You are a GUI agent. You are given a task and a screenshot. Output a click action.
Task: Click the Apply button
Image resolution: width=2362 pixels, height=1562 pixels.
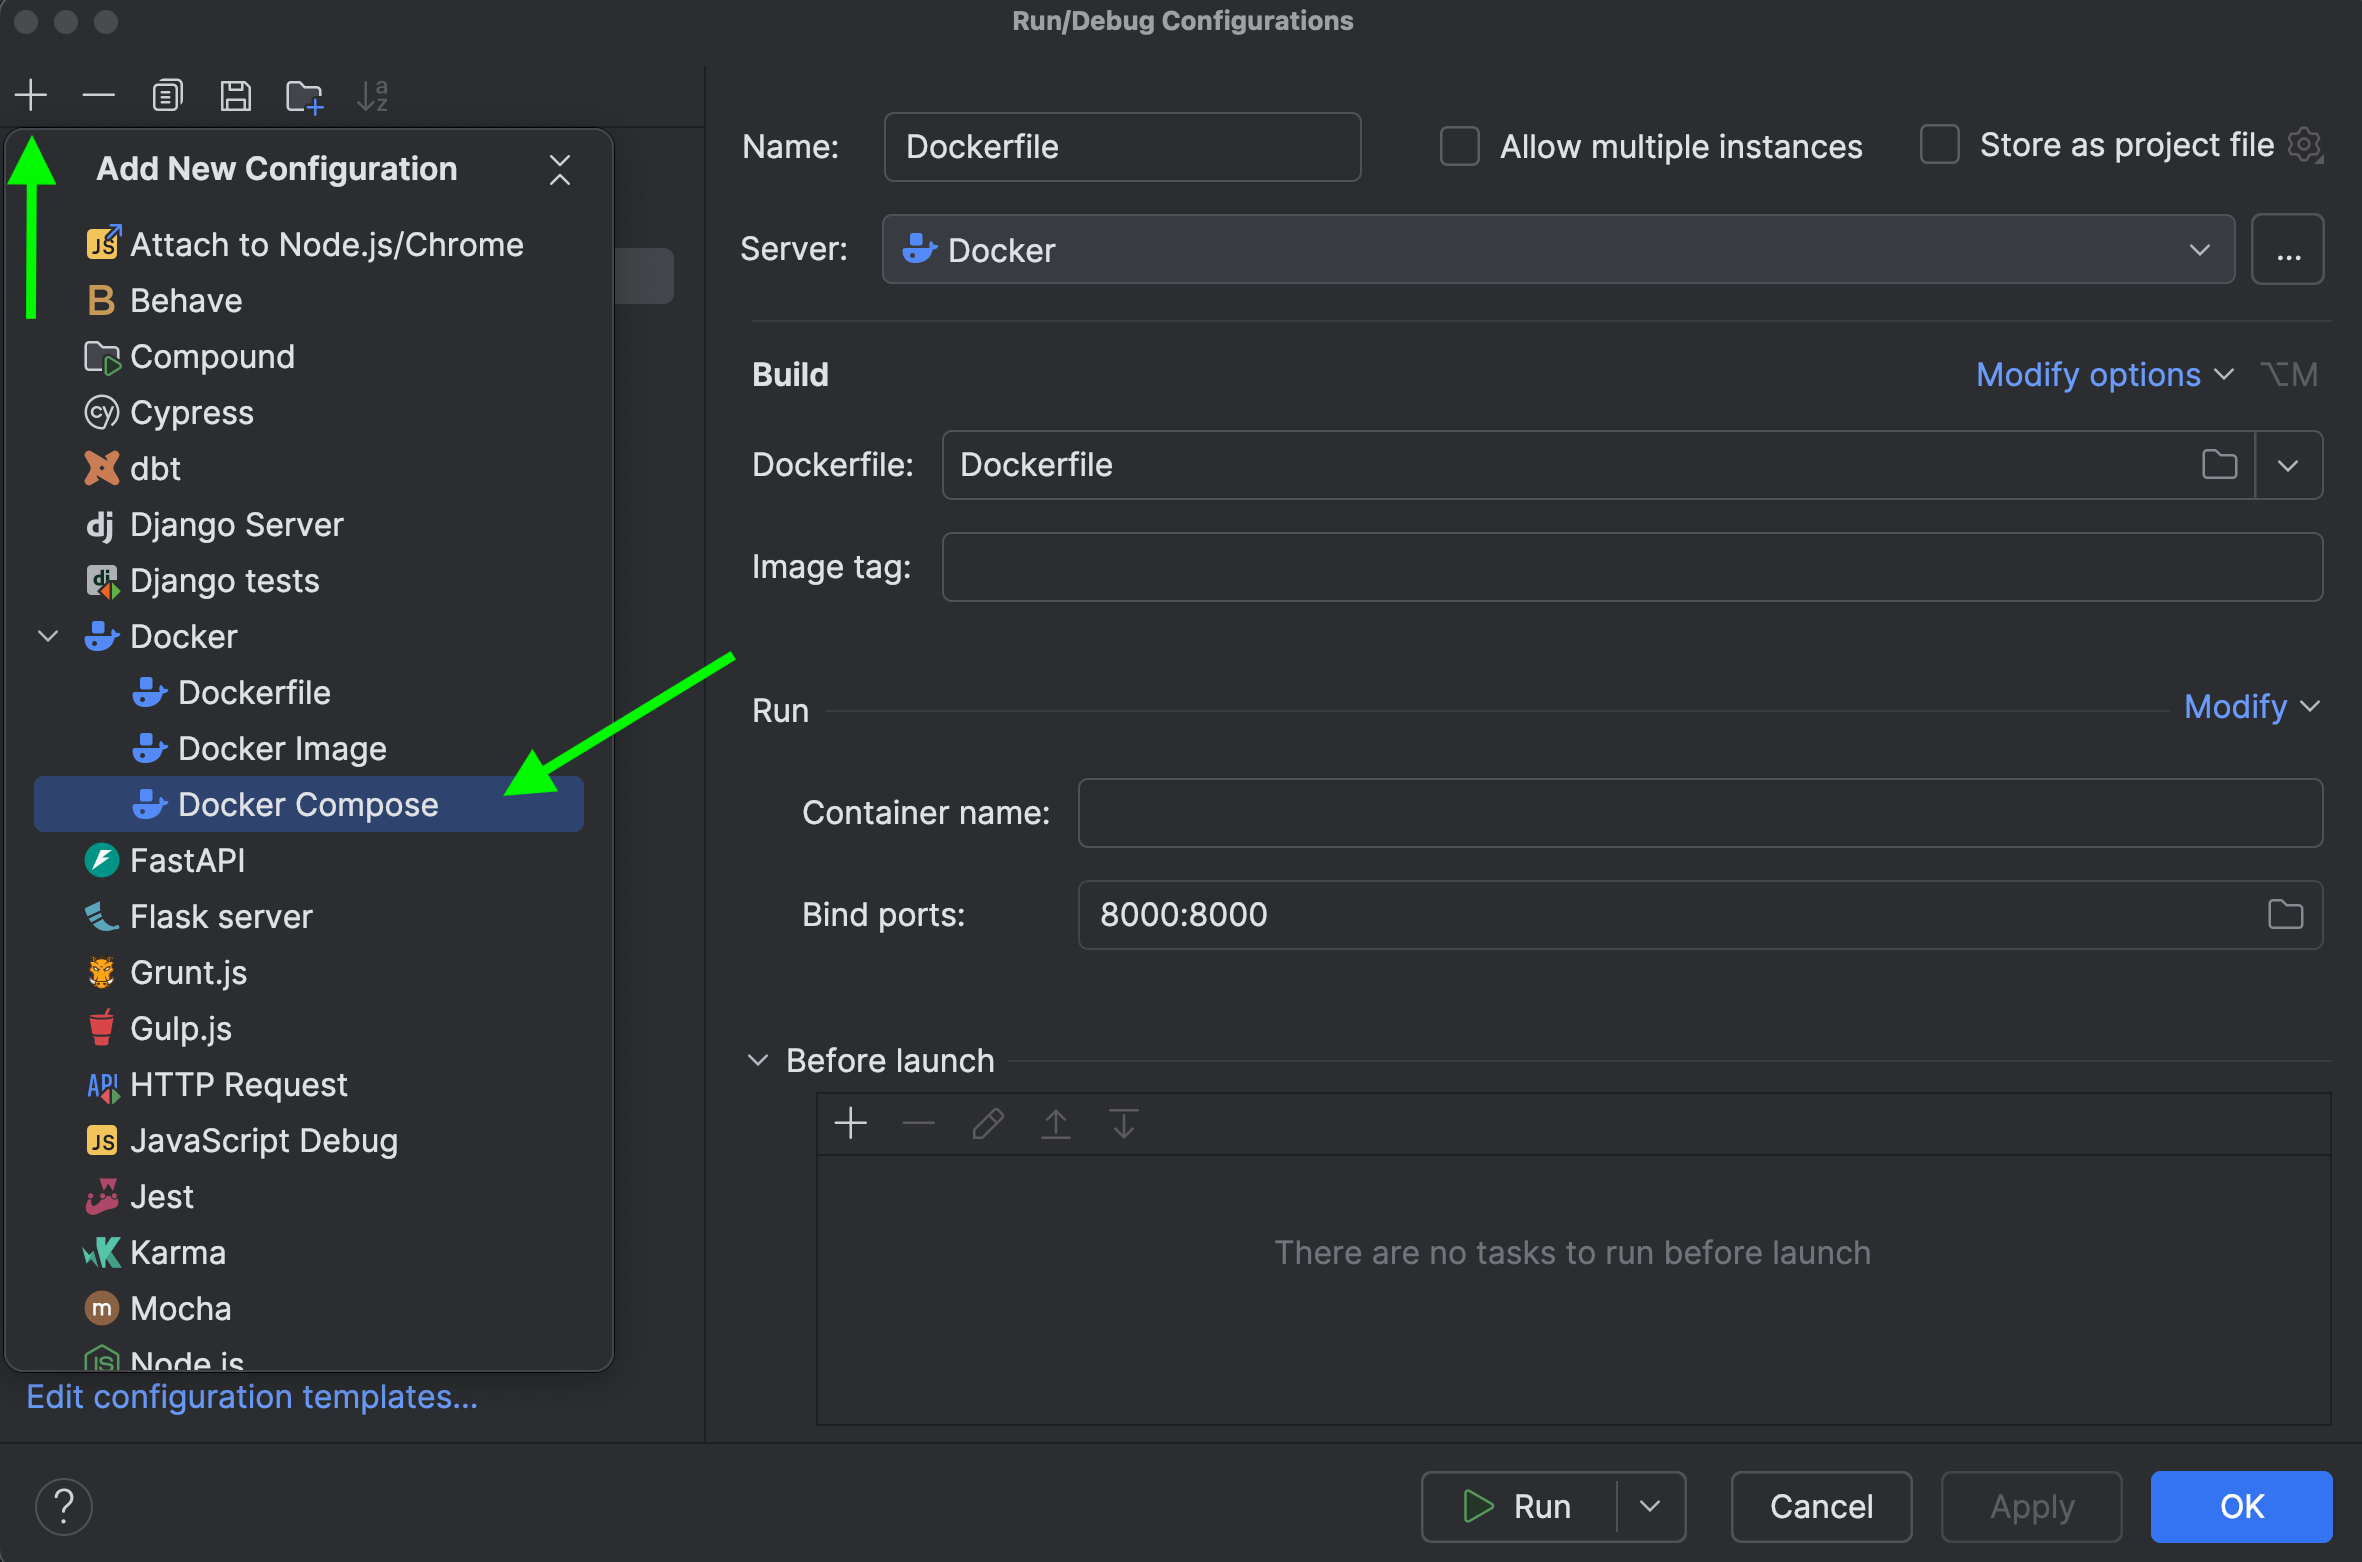click(2031, 1506)
